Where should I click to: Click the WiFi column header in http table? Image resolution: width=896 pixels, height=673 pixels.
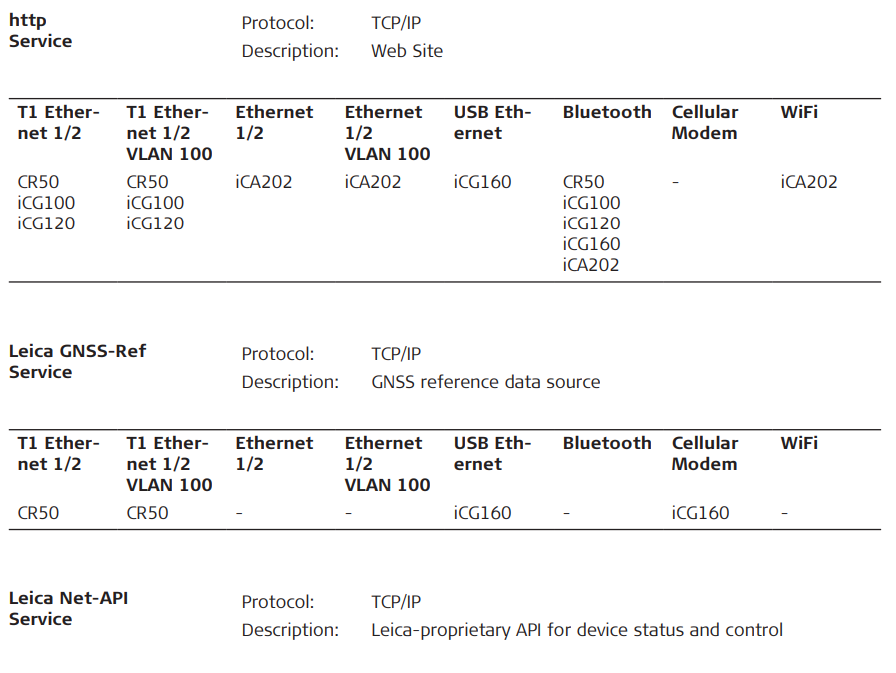798,112
